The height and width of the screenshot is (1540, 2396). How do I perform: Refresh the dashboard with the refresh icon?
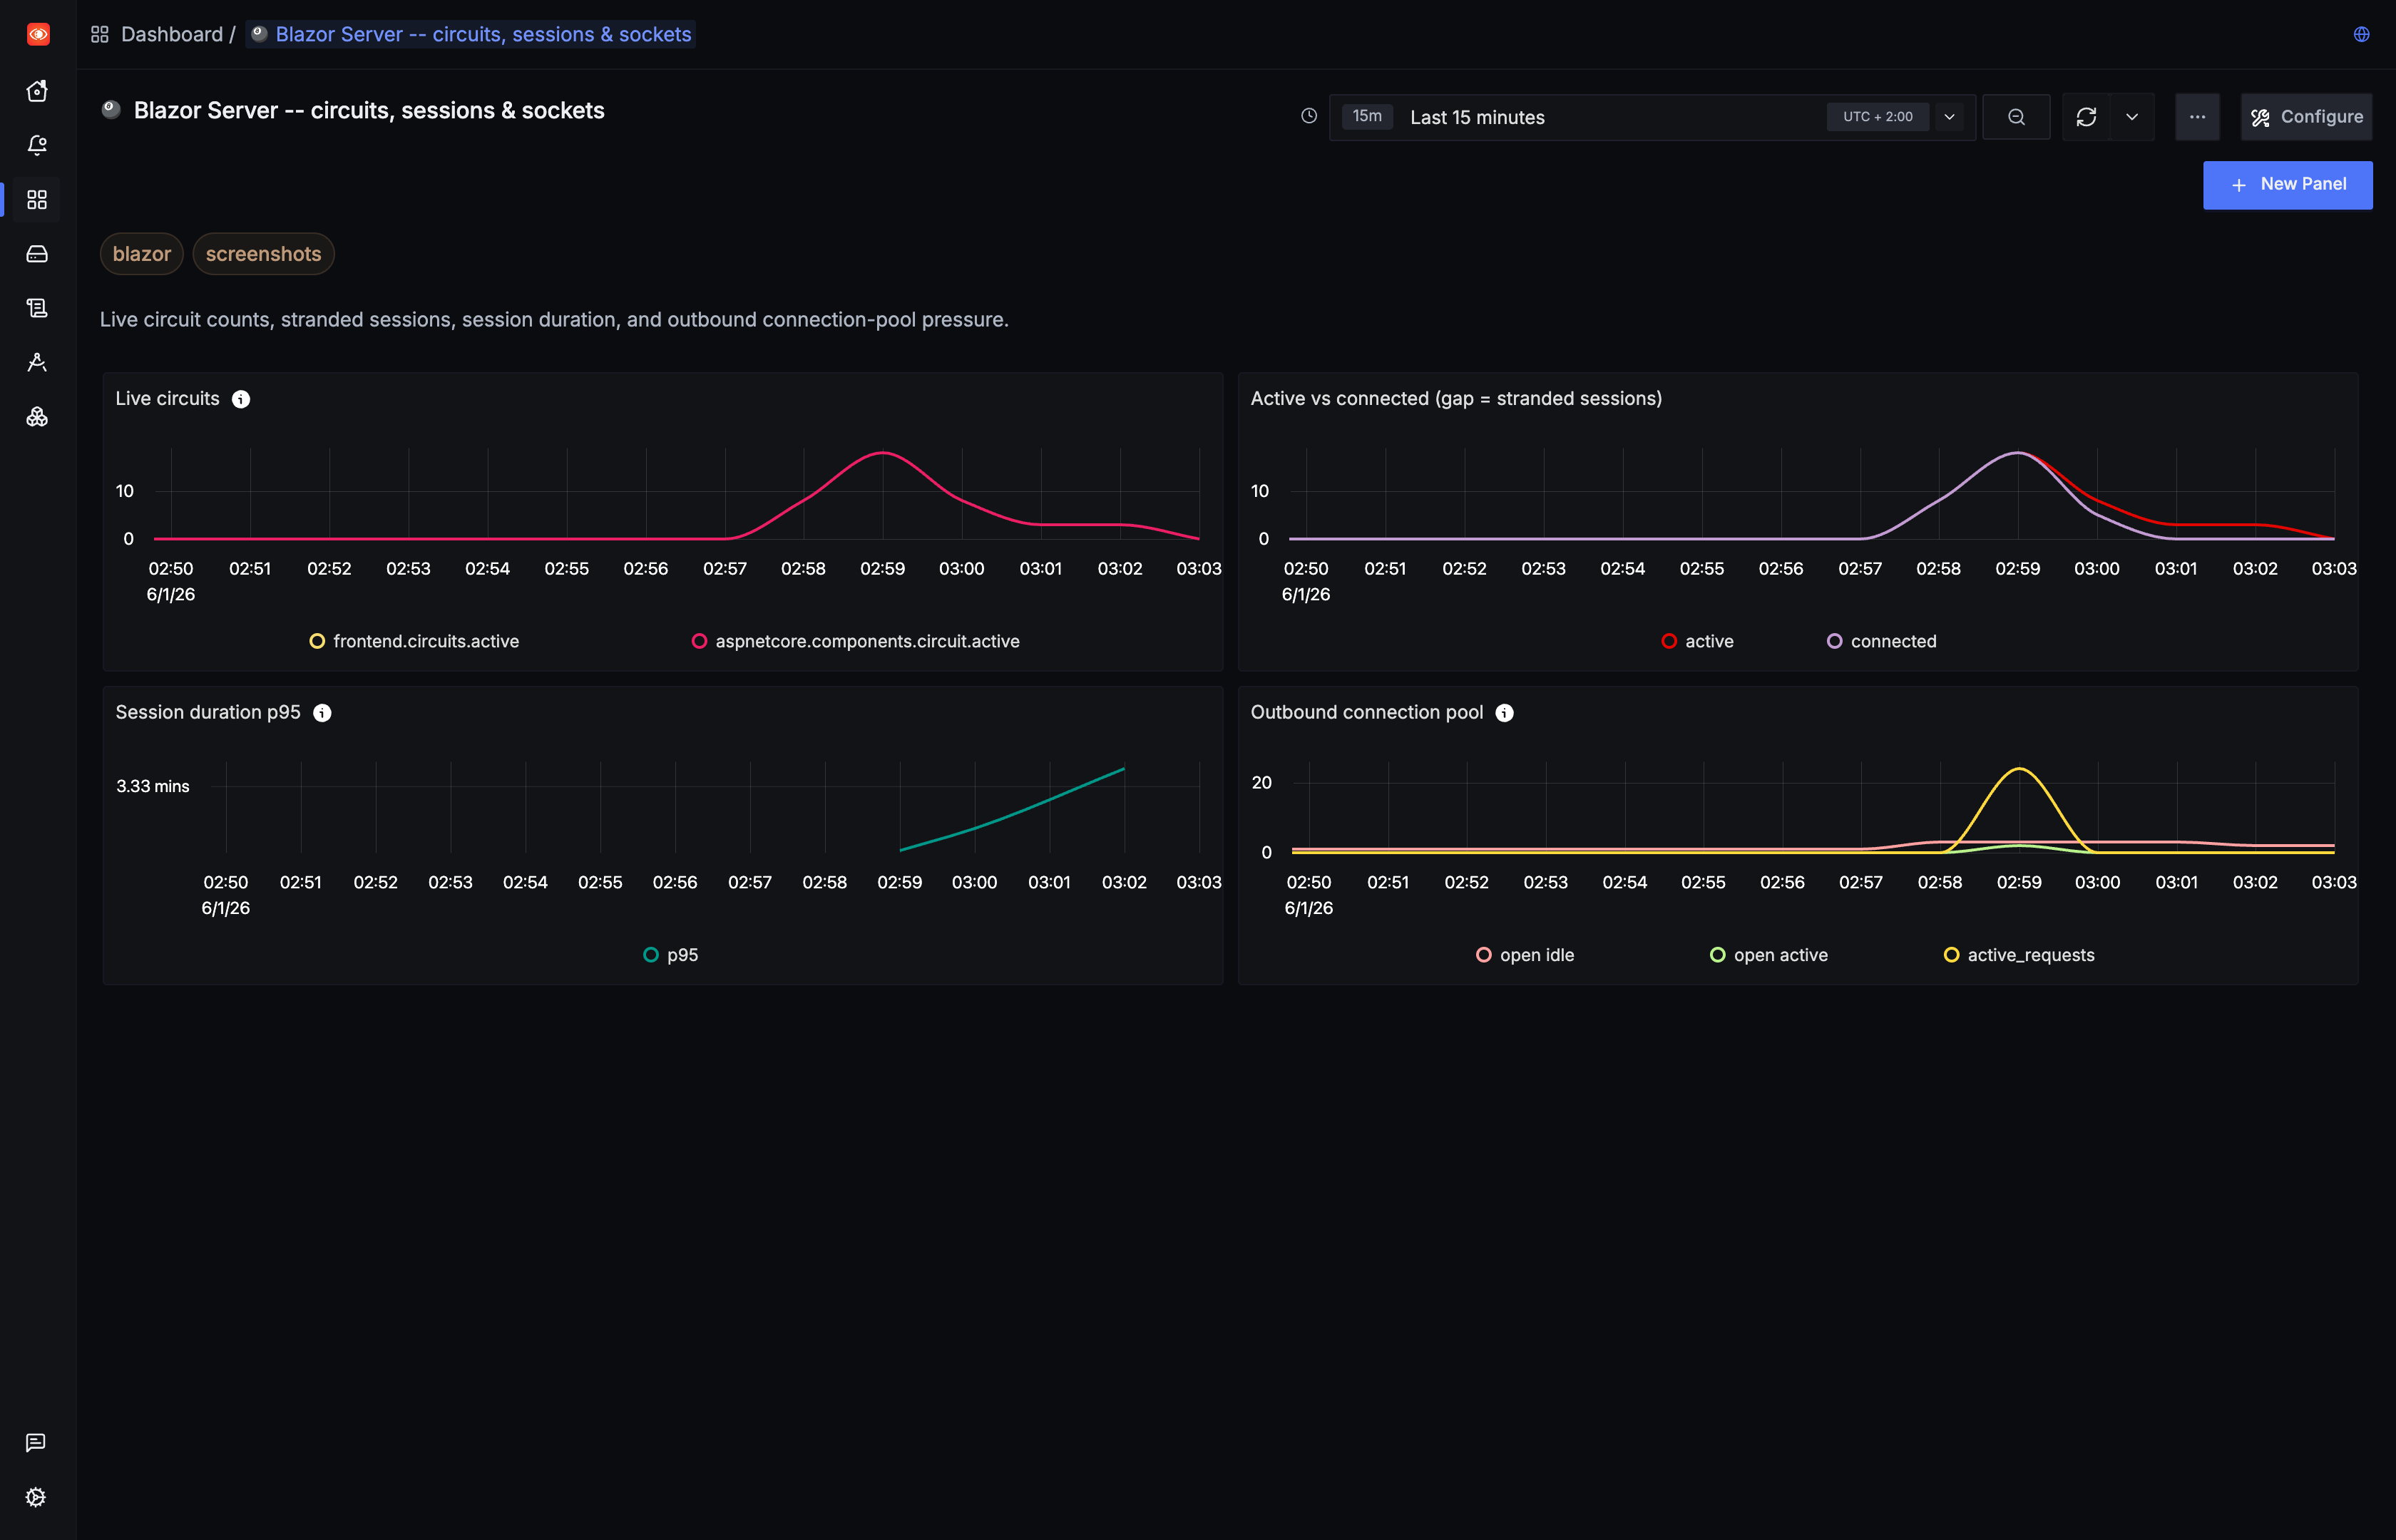(x=2086, y=117)
